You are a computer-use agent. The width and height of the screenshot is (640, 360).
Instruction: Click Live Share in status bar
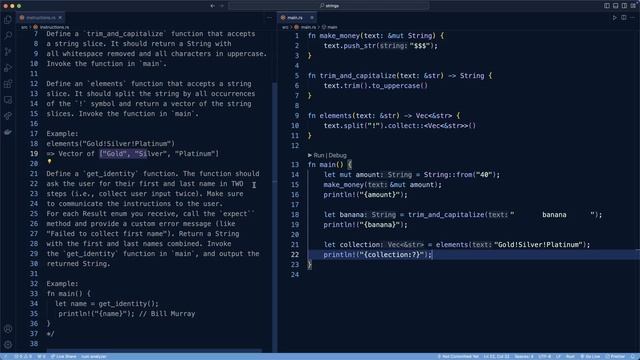click(64, 356)
